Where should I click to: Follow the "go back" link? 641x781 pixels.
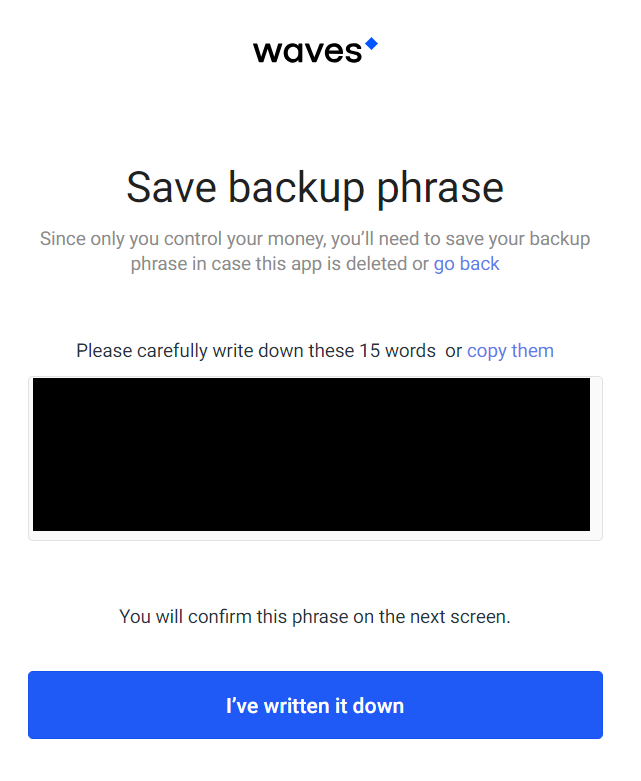coord(466,264)
